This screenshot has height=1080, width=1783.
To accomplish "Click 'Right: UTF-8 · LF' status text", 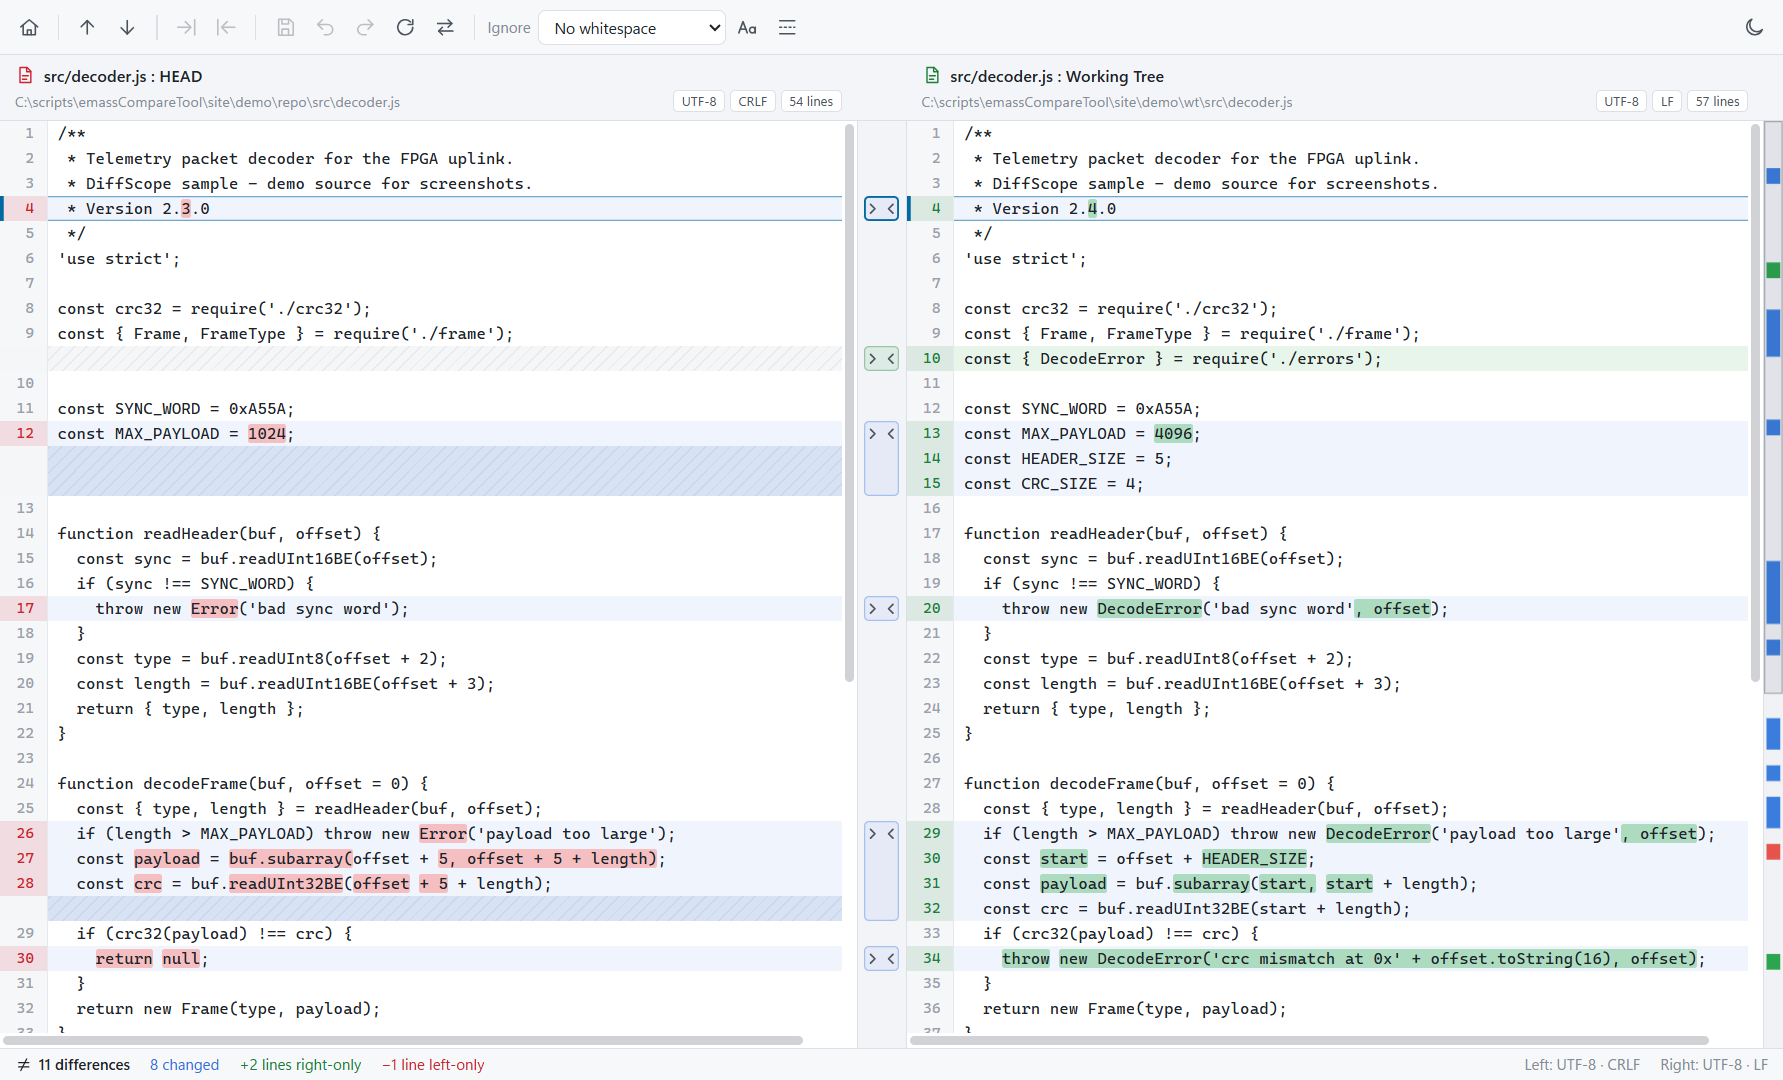I will tap(1714, 1065).
